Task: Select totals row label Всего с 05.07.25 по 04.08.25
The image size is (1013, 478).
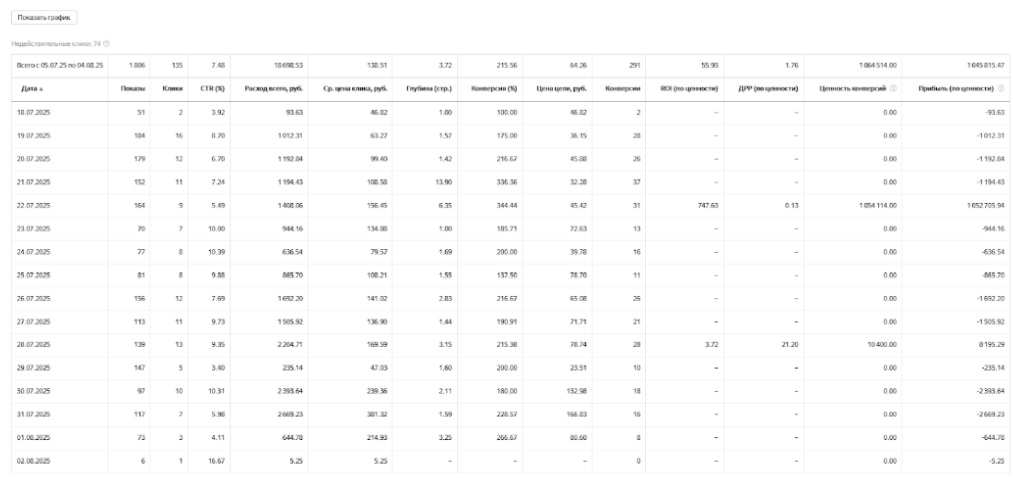Action: pyautogui.click(x=60, y=65)
